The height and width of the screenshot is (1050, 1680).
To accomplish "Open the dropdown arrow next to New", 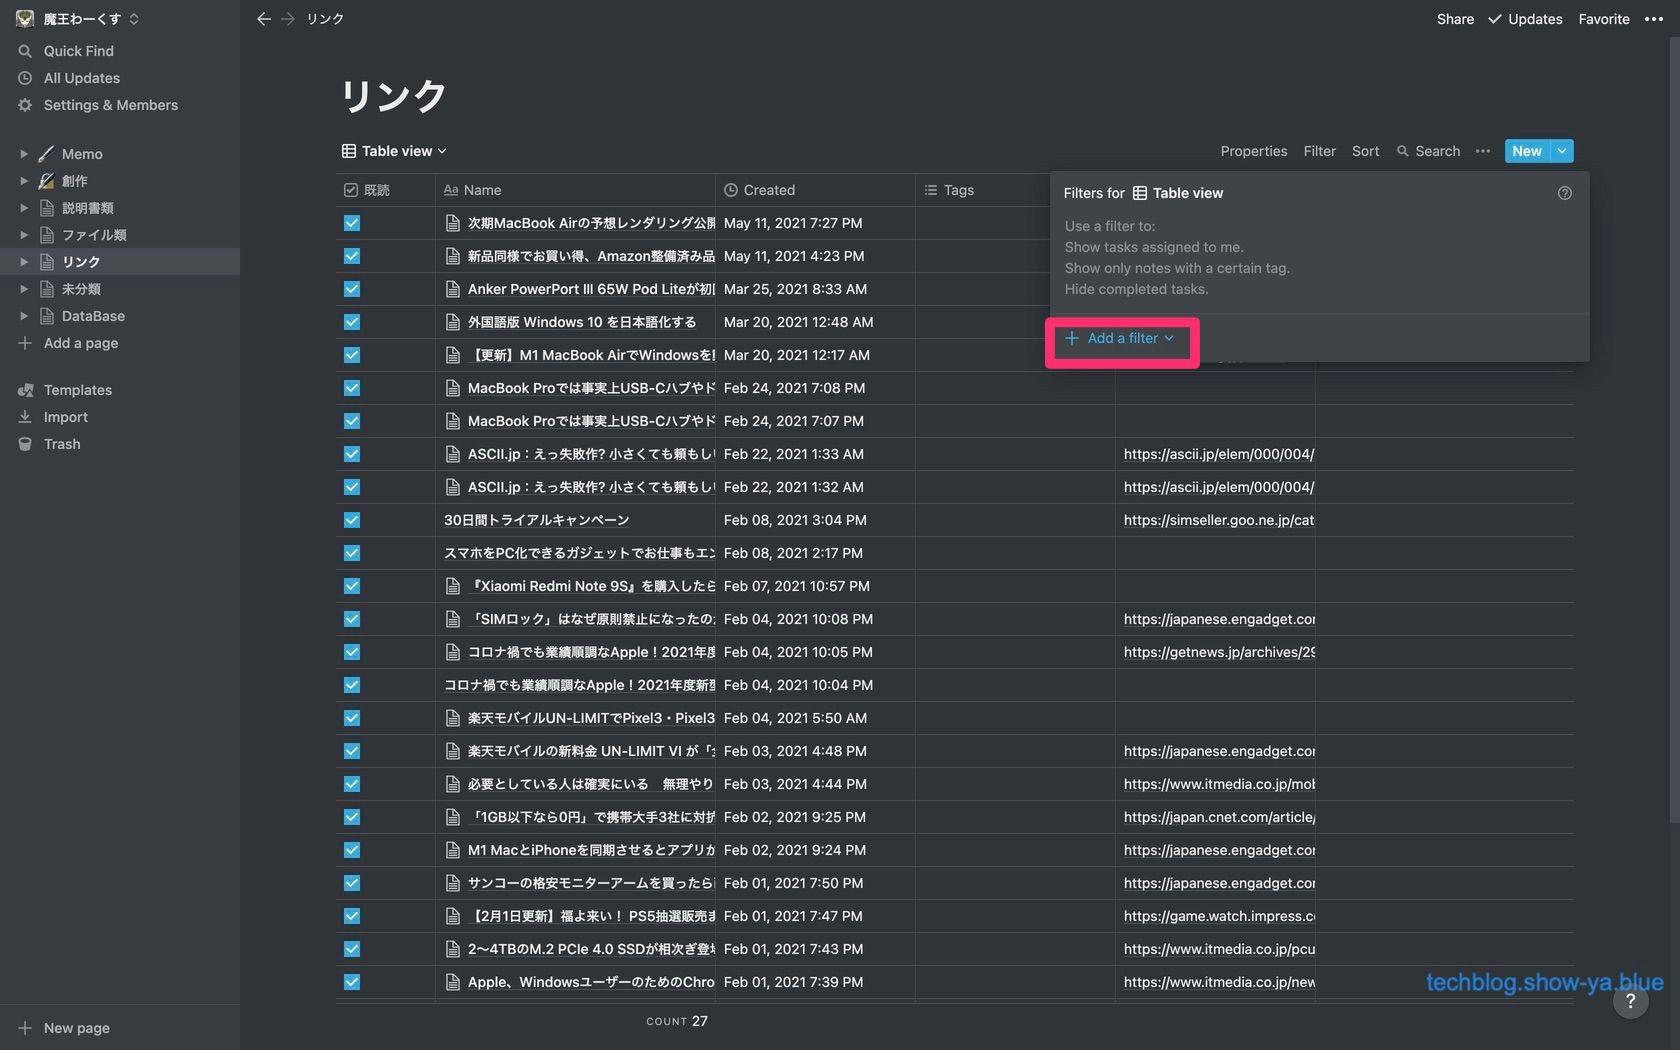I will coord(1561,151).
